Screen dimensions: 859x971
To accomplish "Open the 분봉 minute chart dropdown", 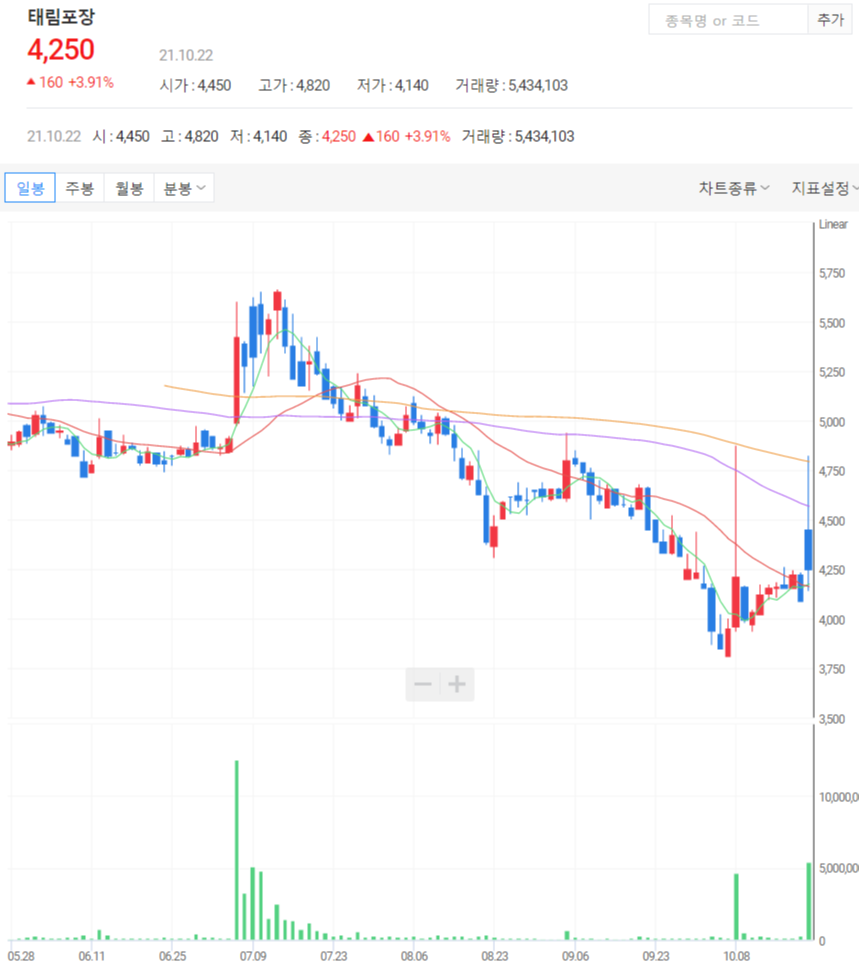I will click(x=184, y=188).
